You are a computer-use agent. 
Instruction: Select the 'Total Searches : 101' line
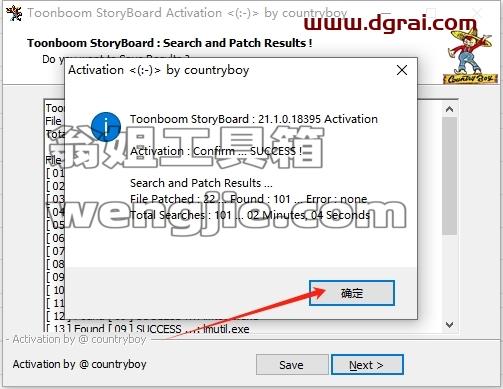250,215
